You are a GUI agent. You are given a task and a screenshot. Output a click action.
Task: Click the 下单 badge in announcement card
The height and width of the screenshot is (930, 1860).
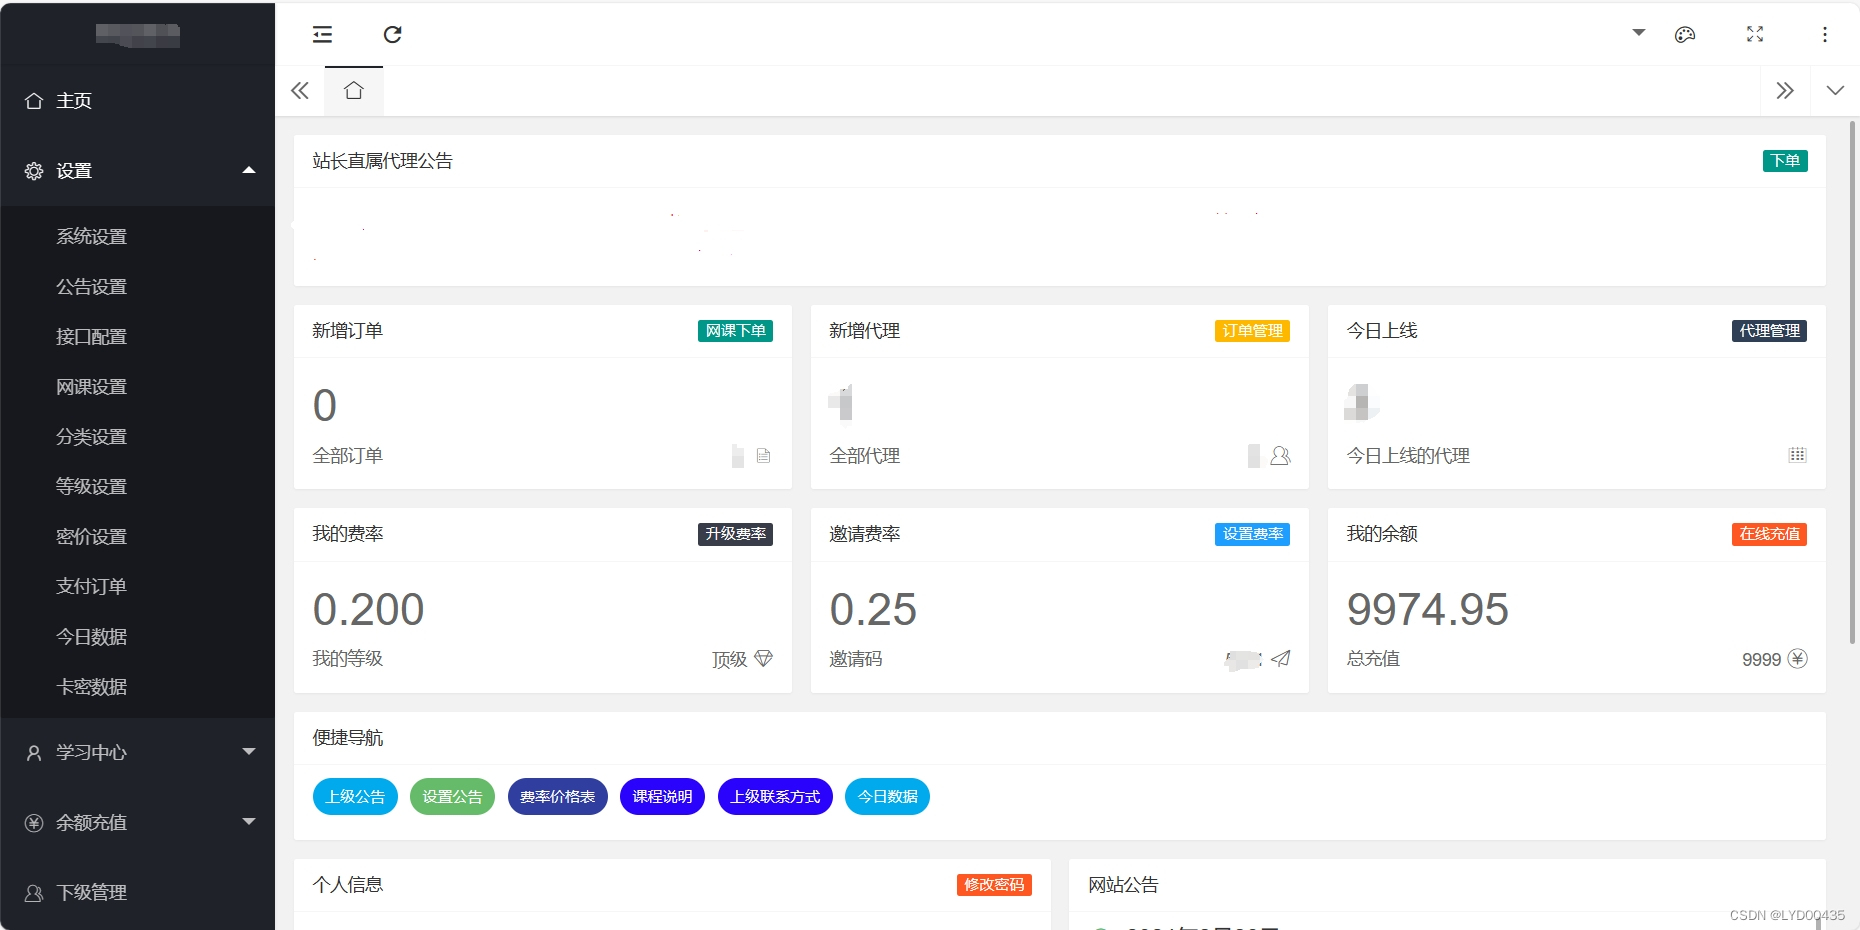pyautogui.click(x=1785, y=161)
